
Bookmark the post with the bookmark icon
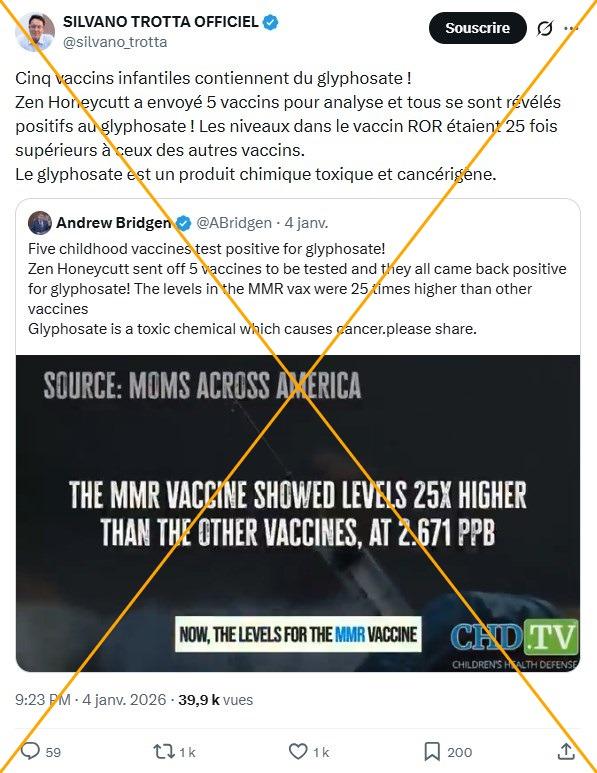click(432, 752)
